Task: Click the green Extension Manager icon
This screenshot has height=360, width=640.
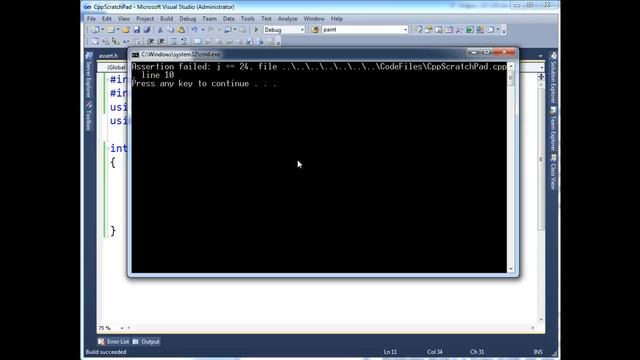Action: click(470, 29)
